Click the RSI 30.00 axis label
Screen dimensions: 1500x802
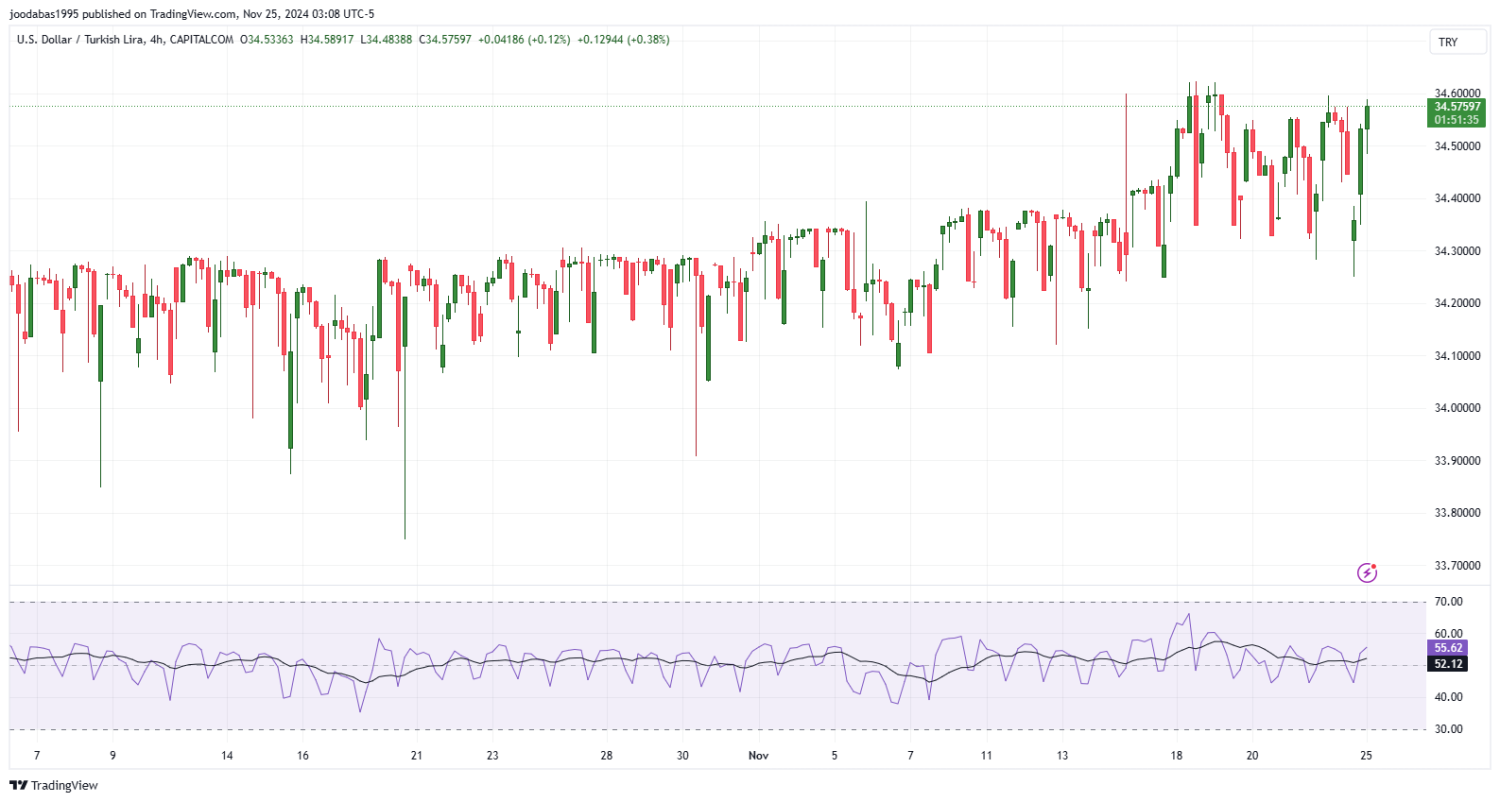coord(1449,729)
